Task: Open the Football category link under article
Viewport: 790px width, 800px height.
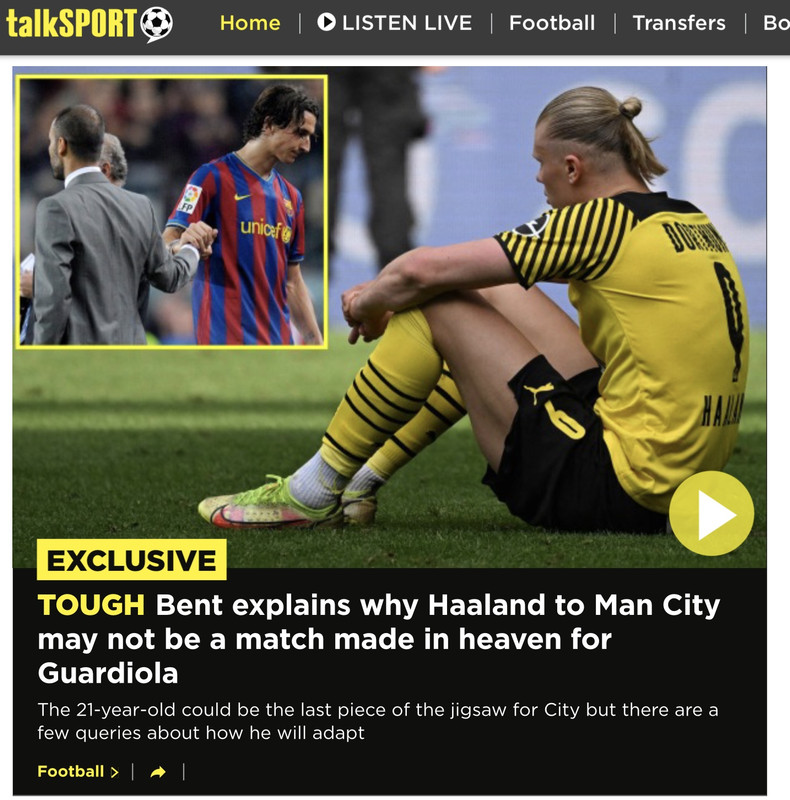Action: [x=71, y=771]
